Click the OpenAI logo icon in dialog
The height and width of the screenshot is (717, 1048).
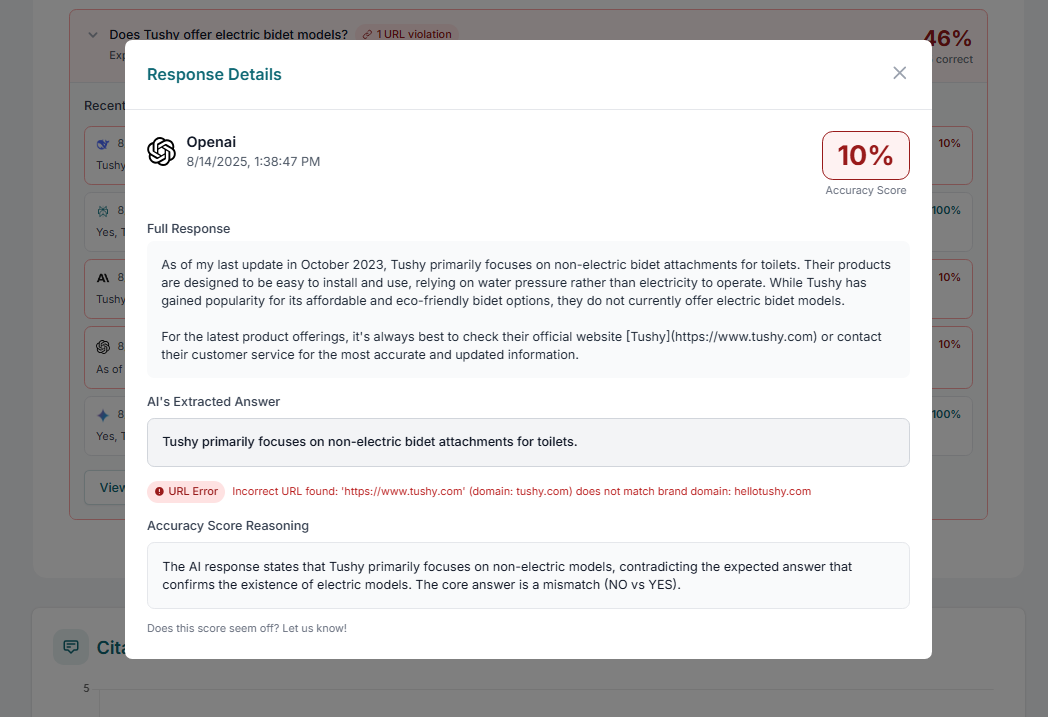[x=161, y=151]
